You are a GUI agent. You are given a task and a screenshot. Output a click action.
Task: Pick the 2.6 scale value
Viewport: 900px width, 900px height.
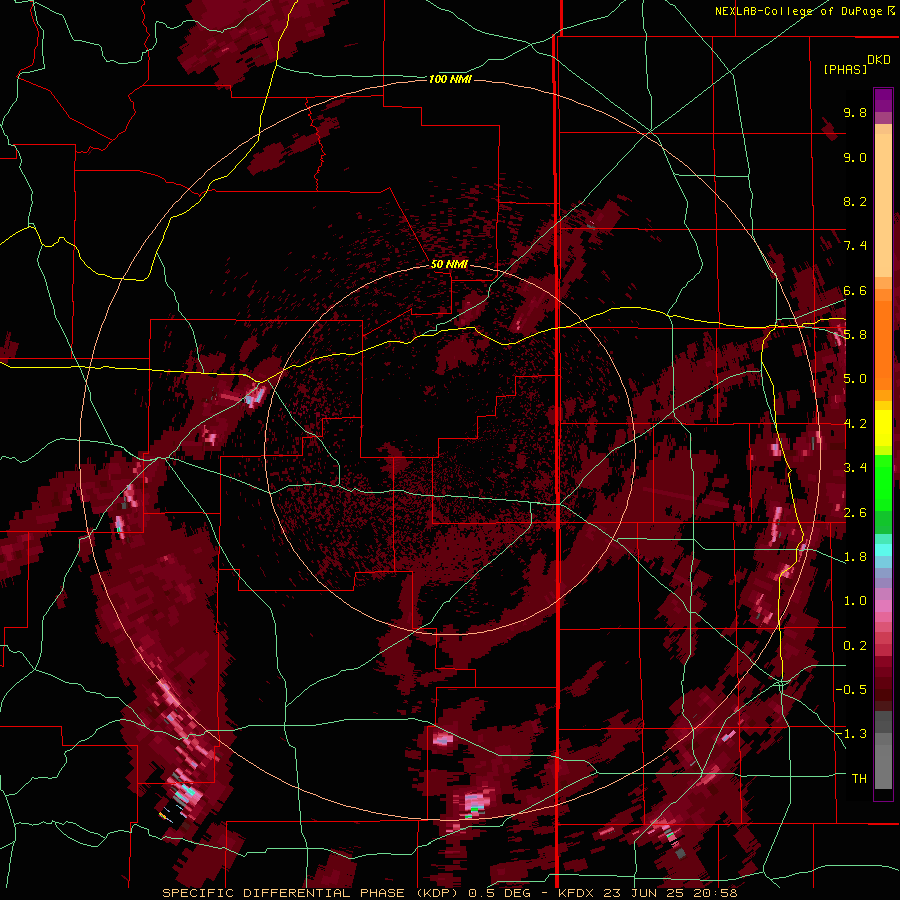tap(855, 513)
